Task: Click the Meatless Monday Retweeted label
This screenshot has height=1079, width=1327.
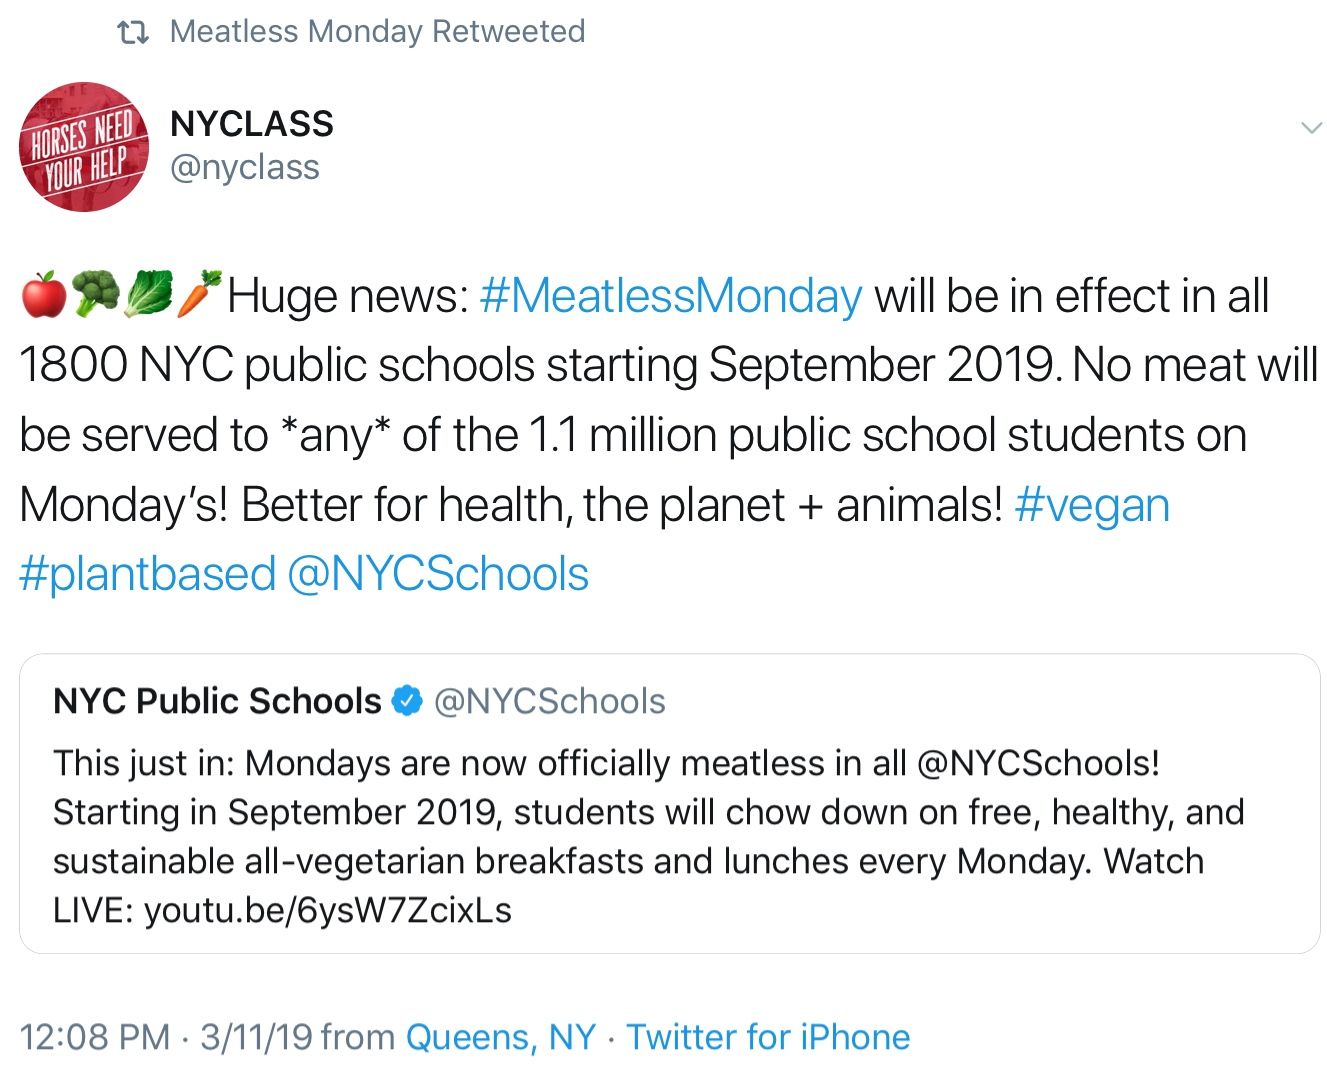Action: pyautogui.click(x=377, y=32)
